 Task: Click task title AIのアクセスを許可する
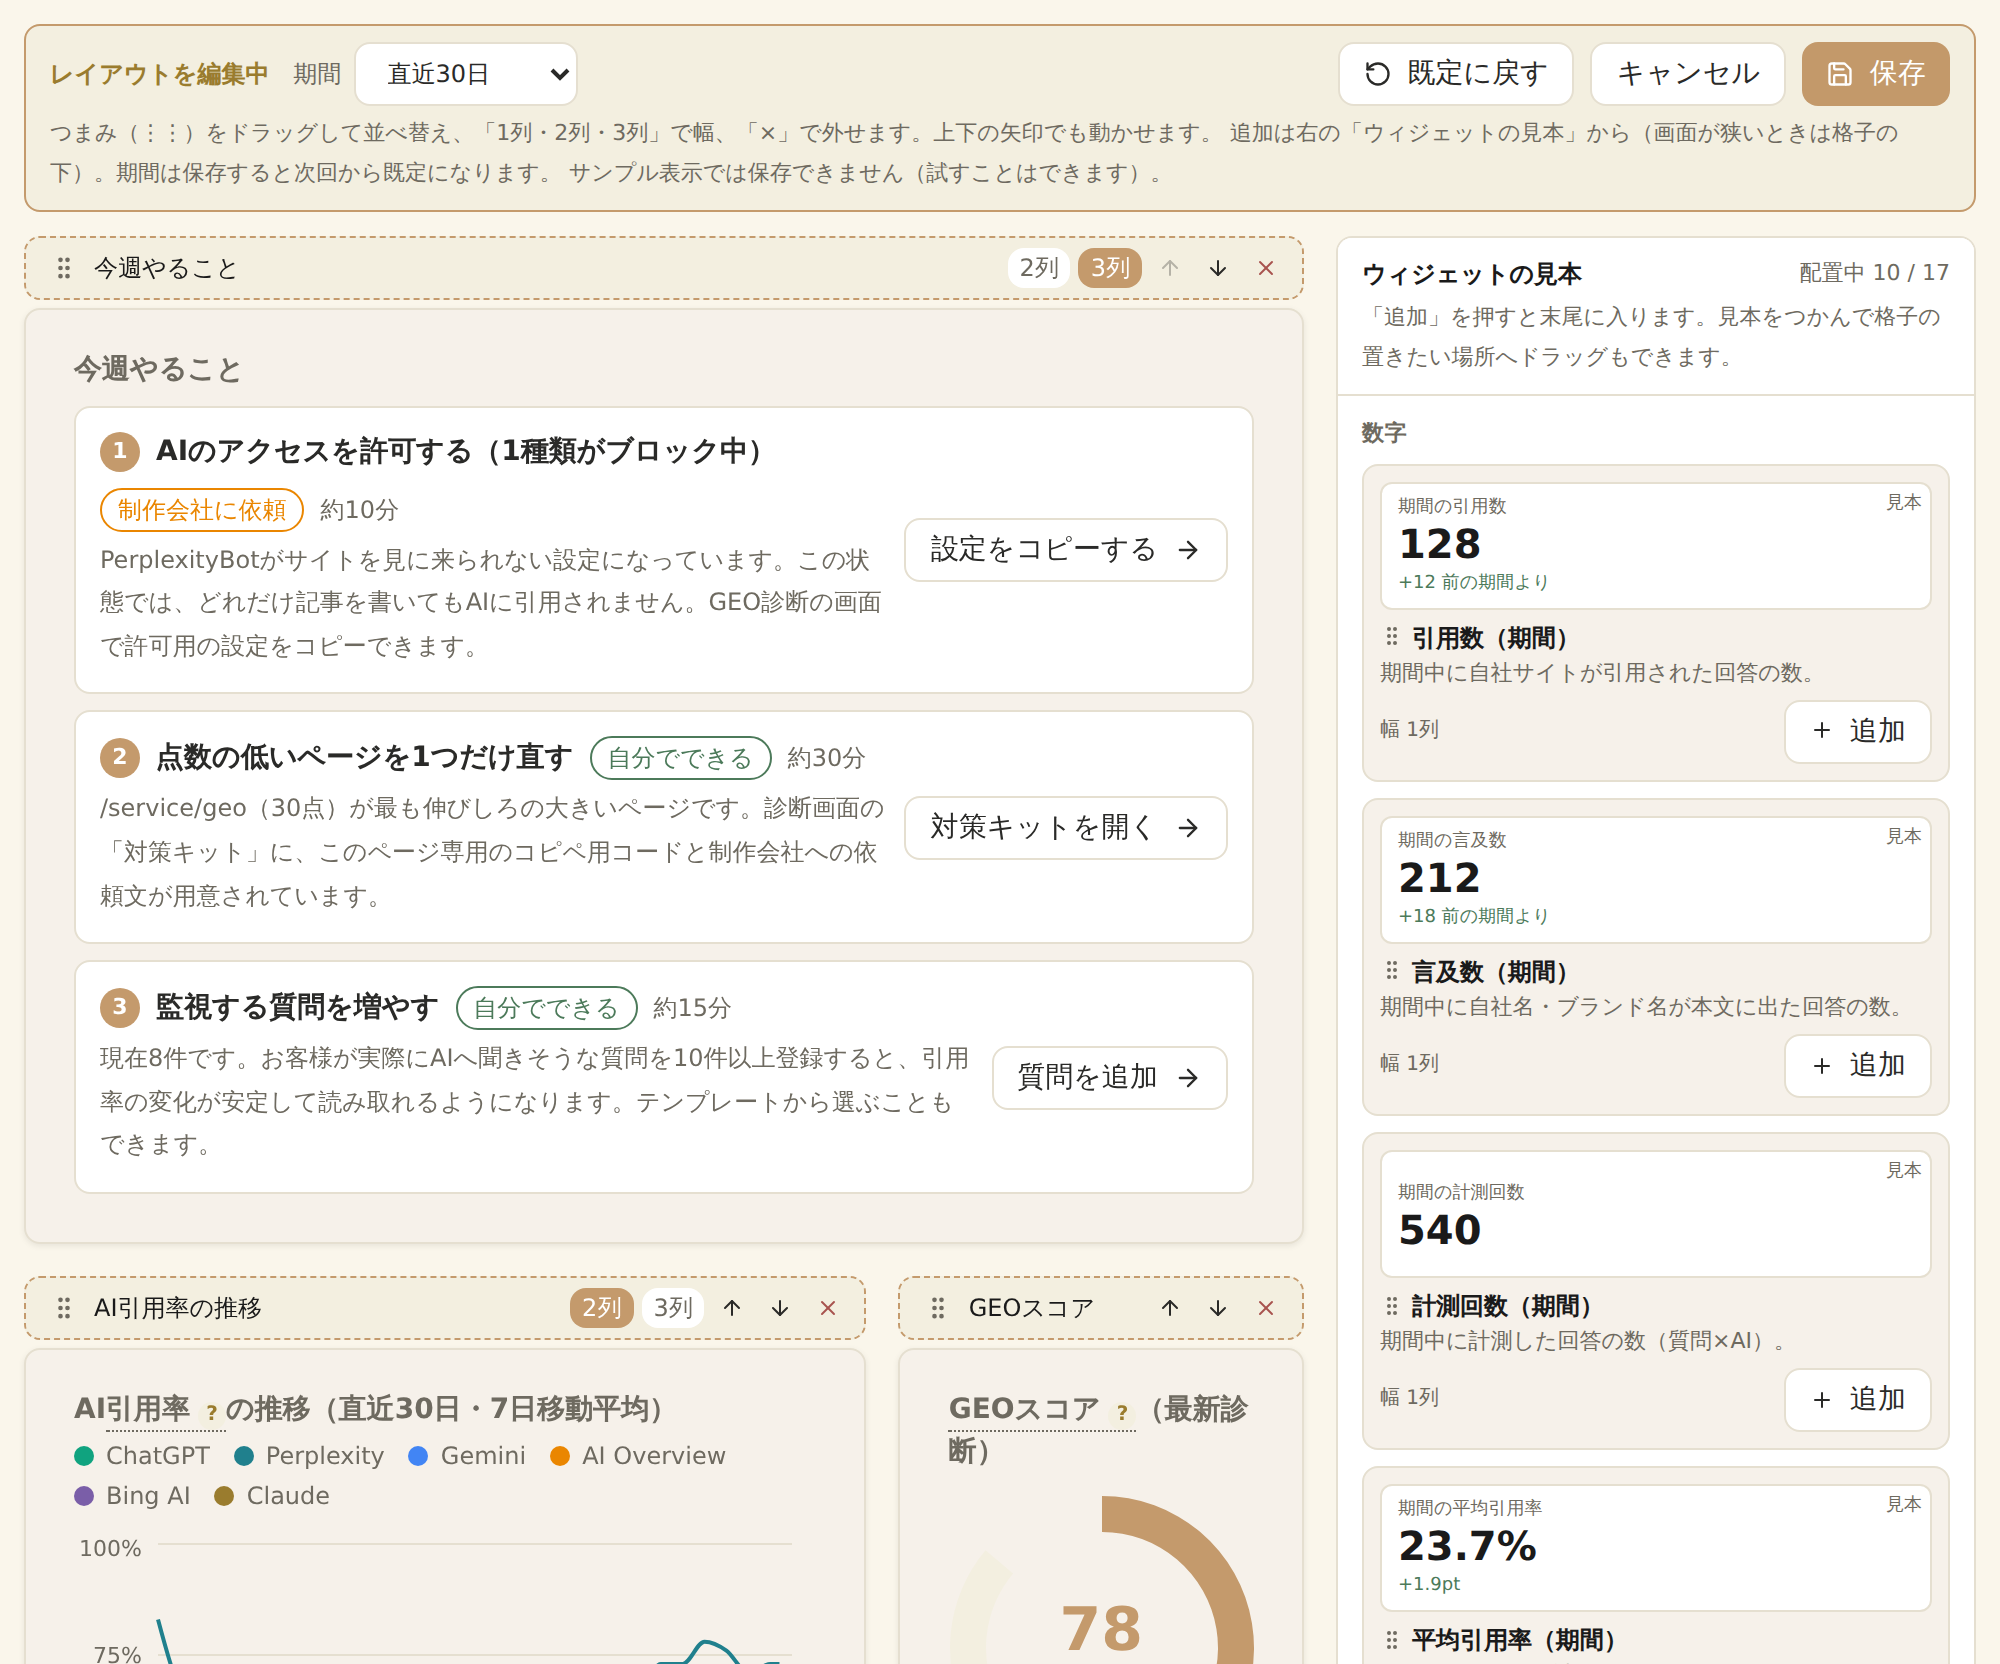[x=462, y=451]
